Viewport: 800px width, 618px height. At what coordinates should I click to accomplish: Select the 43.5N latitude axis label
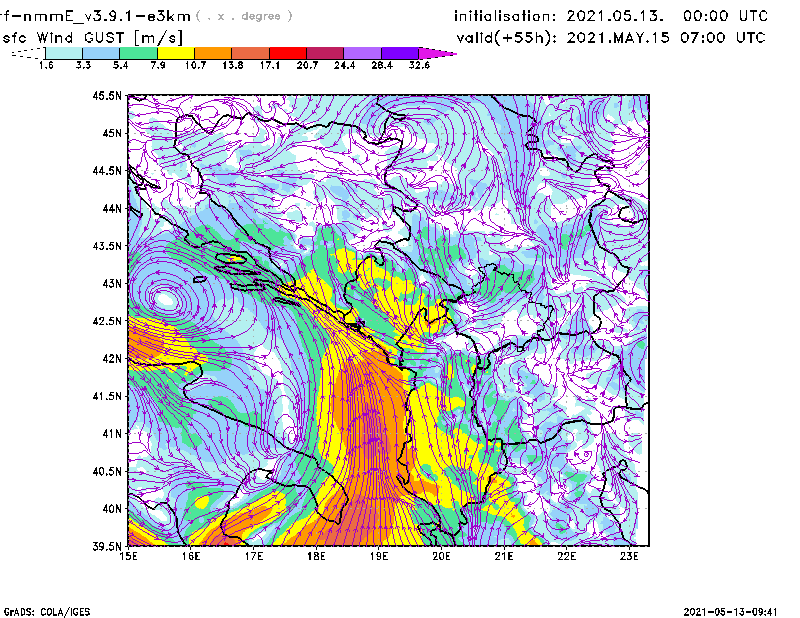107,246
